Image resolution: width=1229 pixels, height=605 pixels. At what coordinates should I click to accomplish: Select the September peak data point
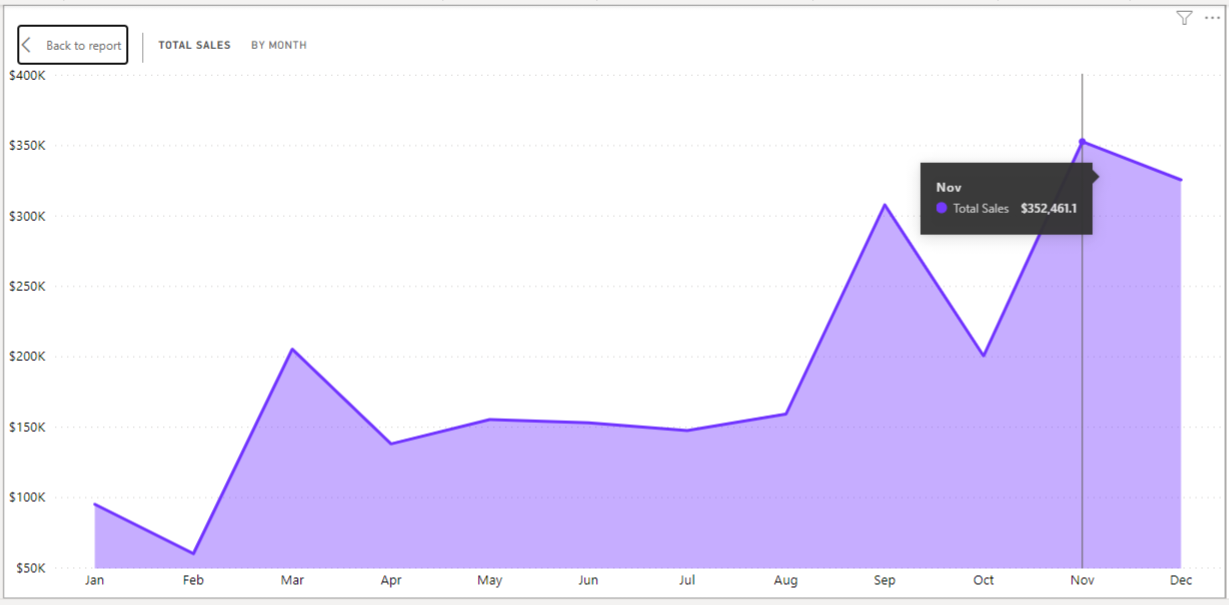pyautogui.click(x=884, y=204)
